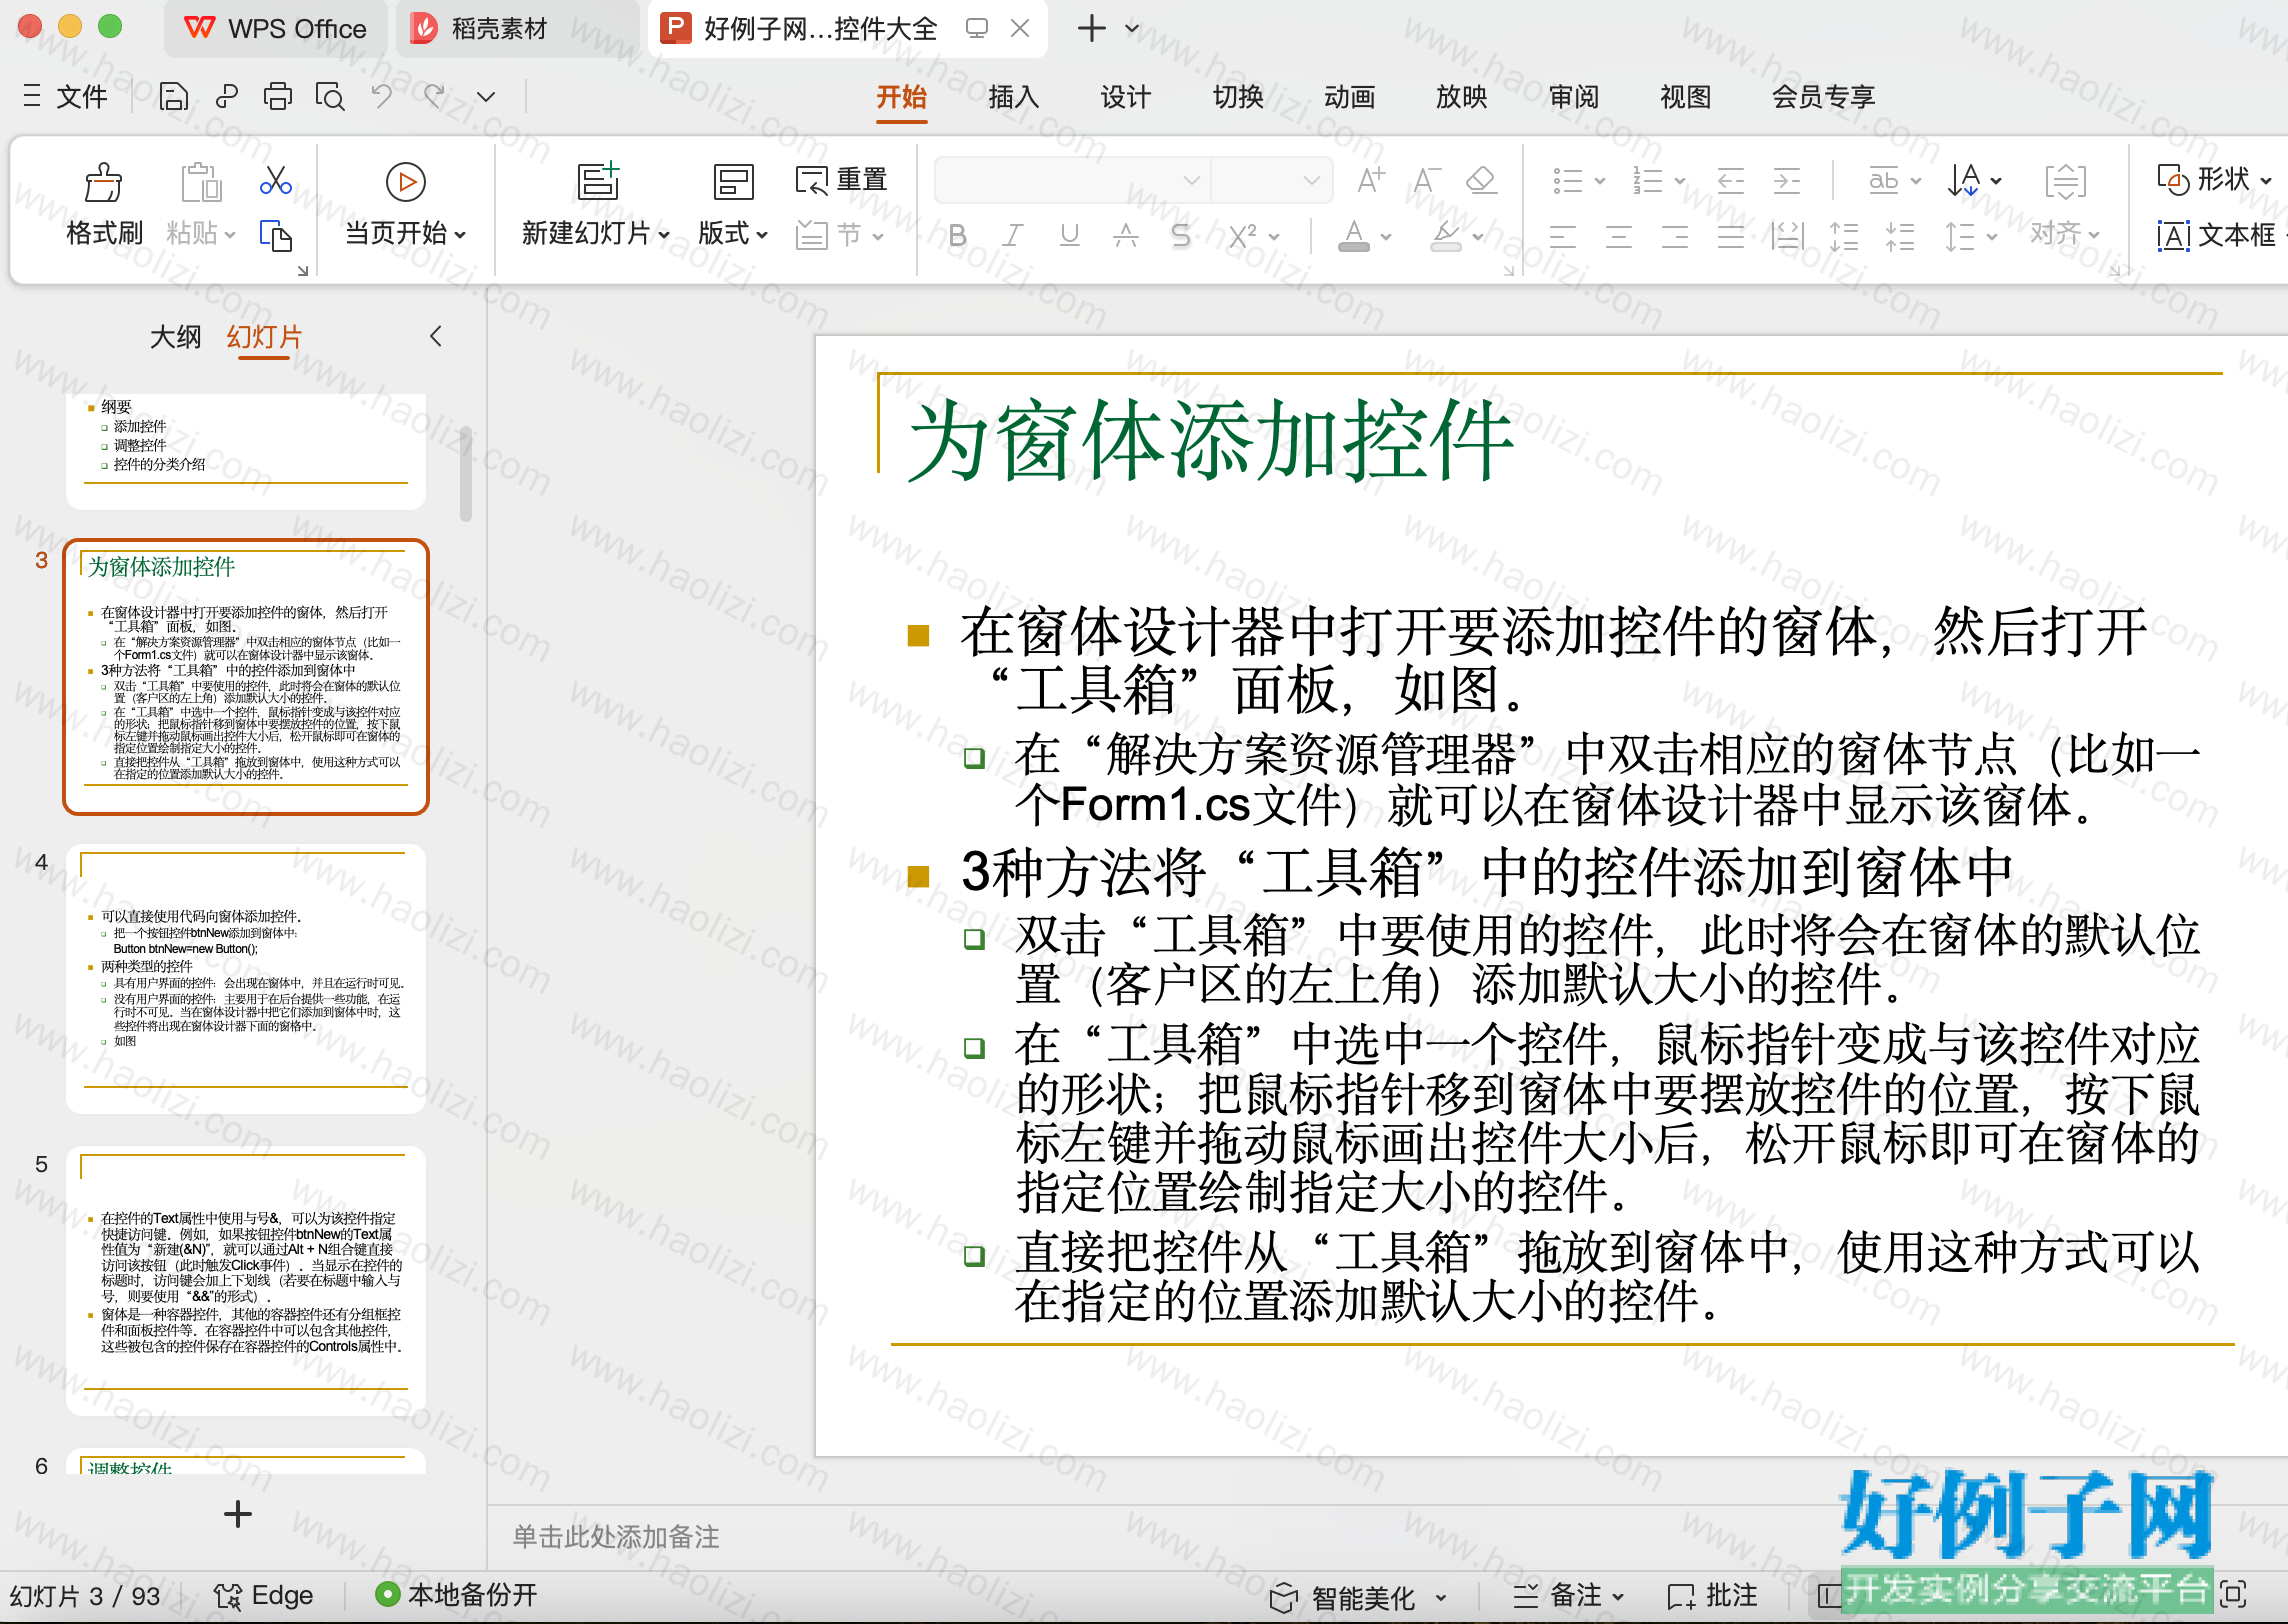Toggle Underline formatting

[1069, 236]
